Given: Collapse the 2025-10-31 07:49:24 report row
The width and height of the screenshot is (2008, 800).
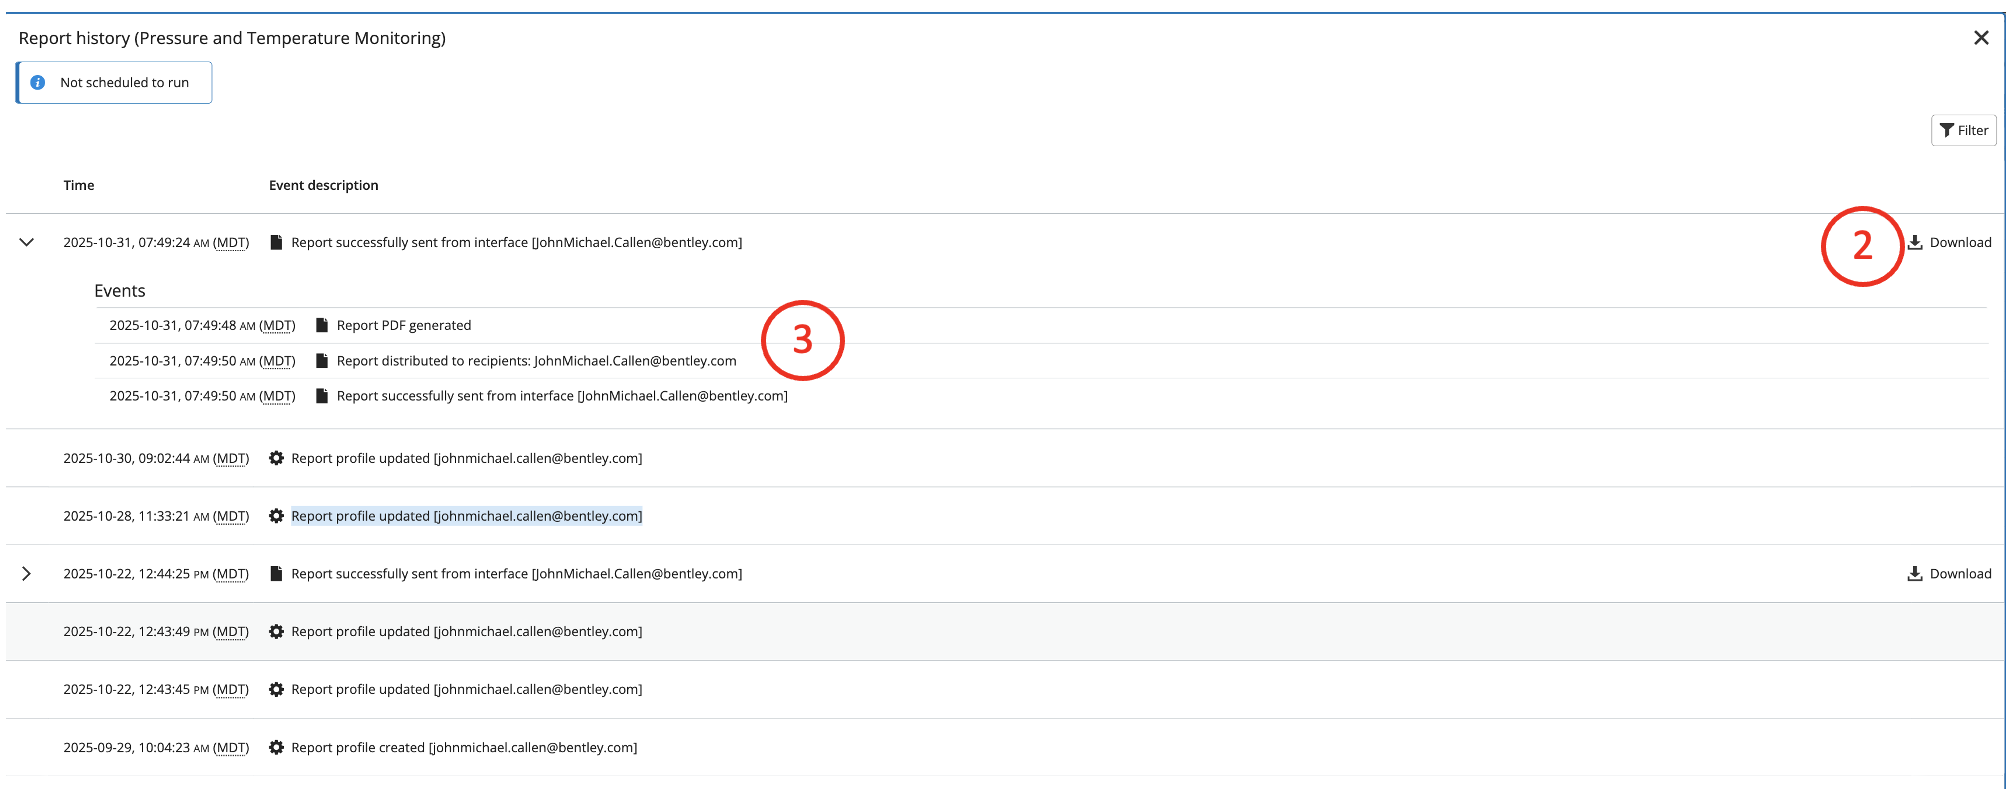Looking at the screenshot, I should 27,243.
